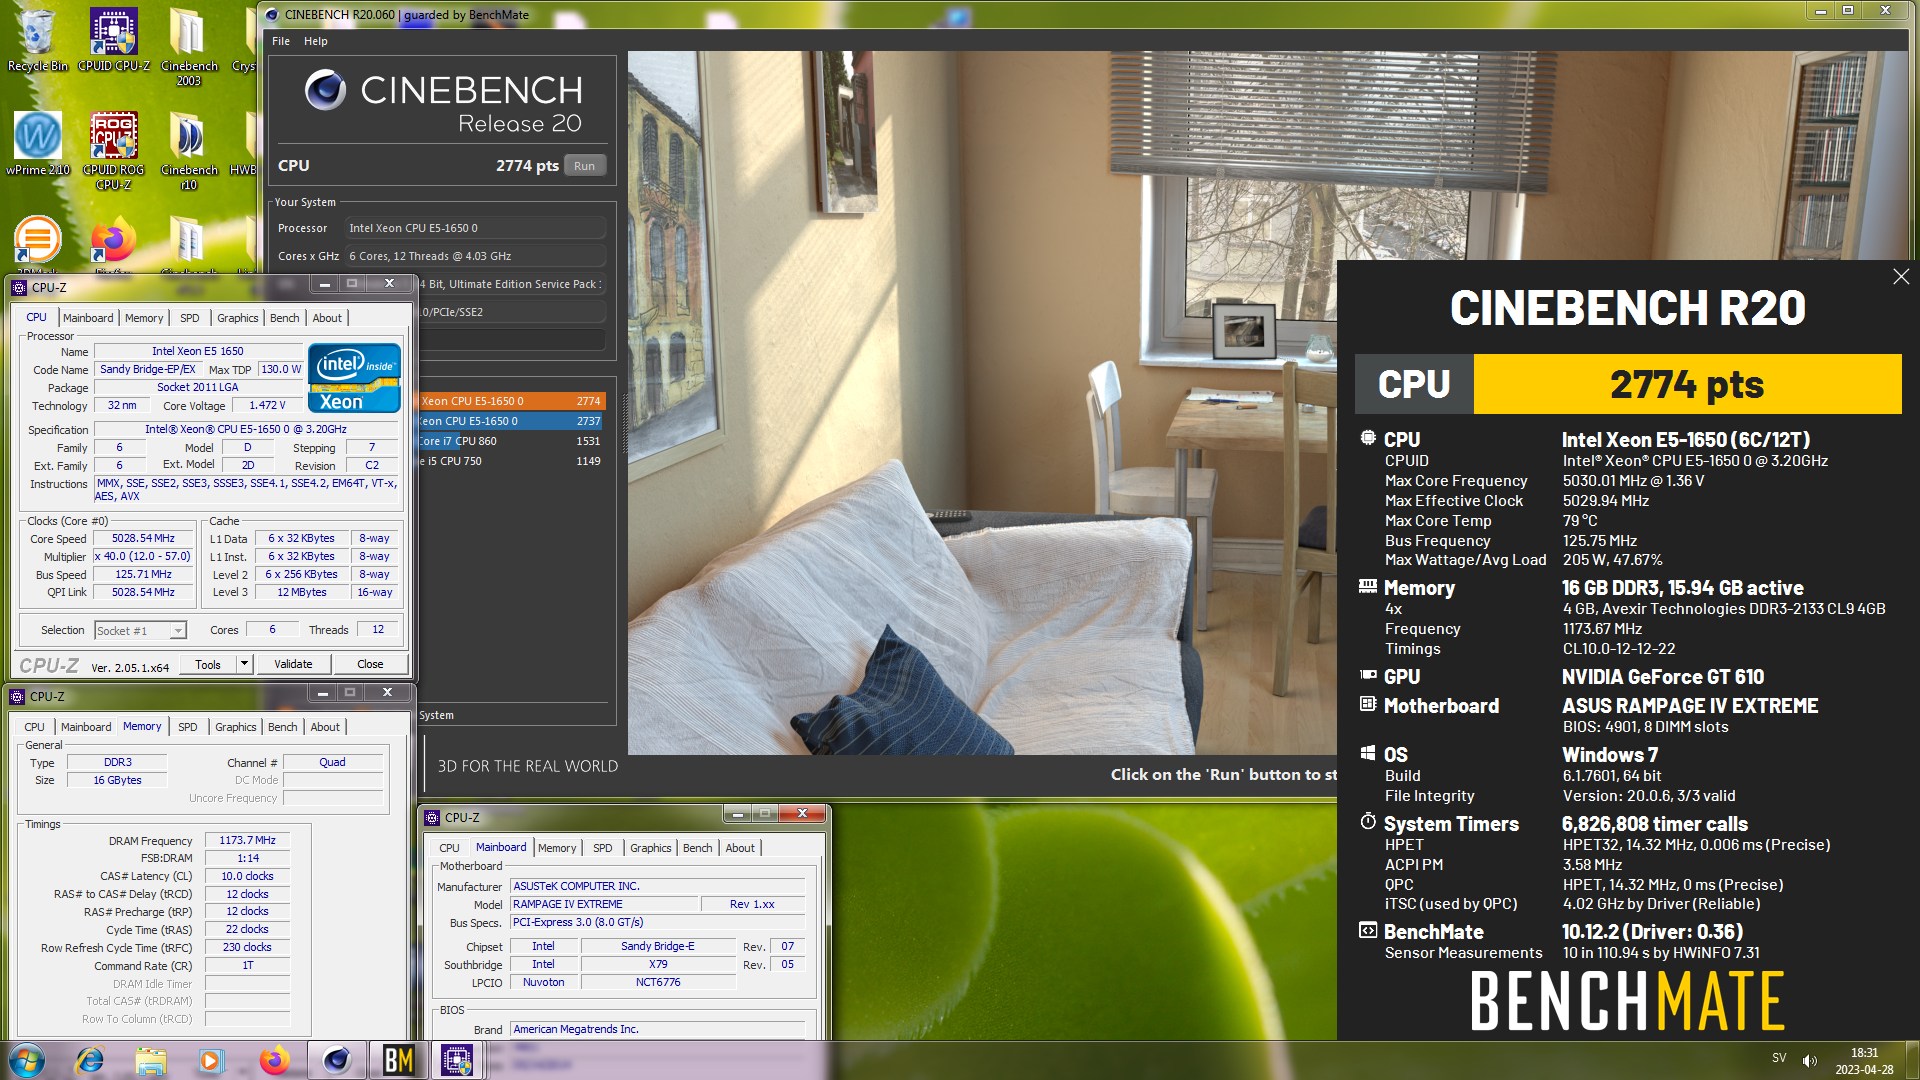
Task: Open the Bench tab in the CPU-Z Mainboard window
Action: [x=698, y=848]
